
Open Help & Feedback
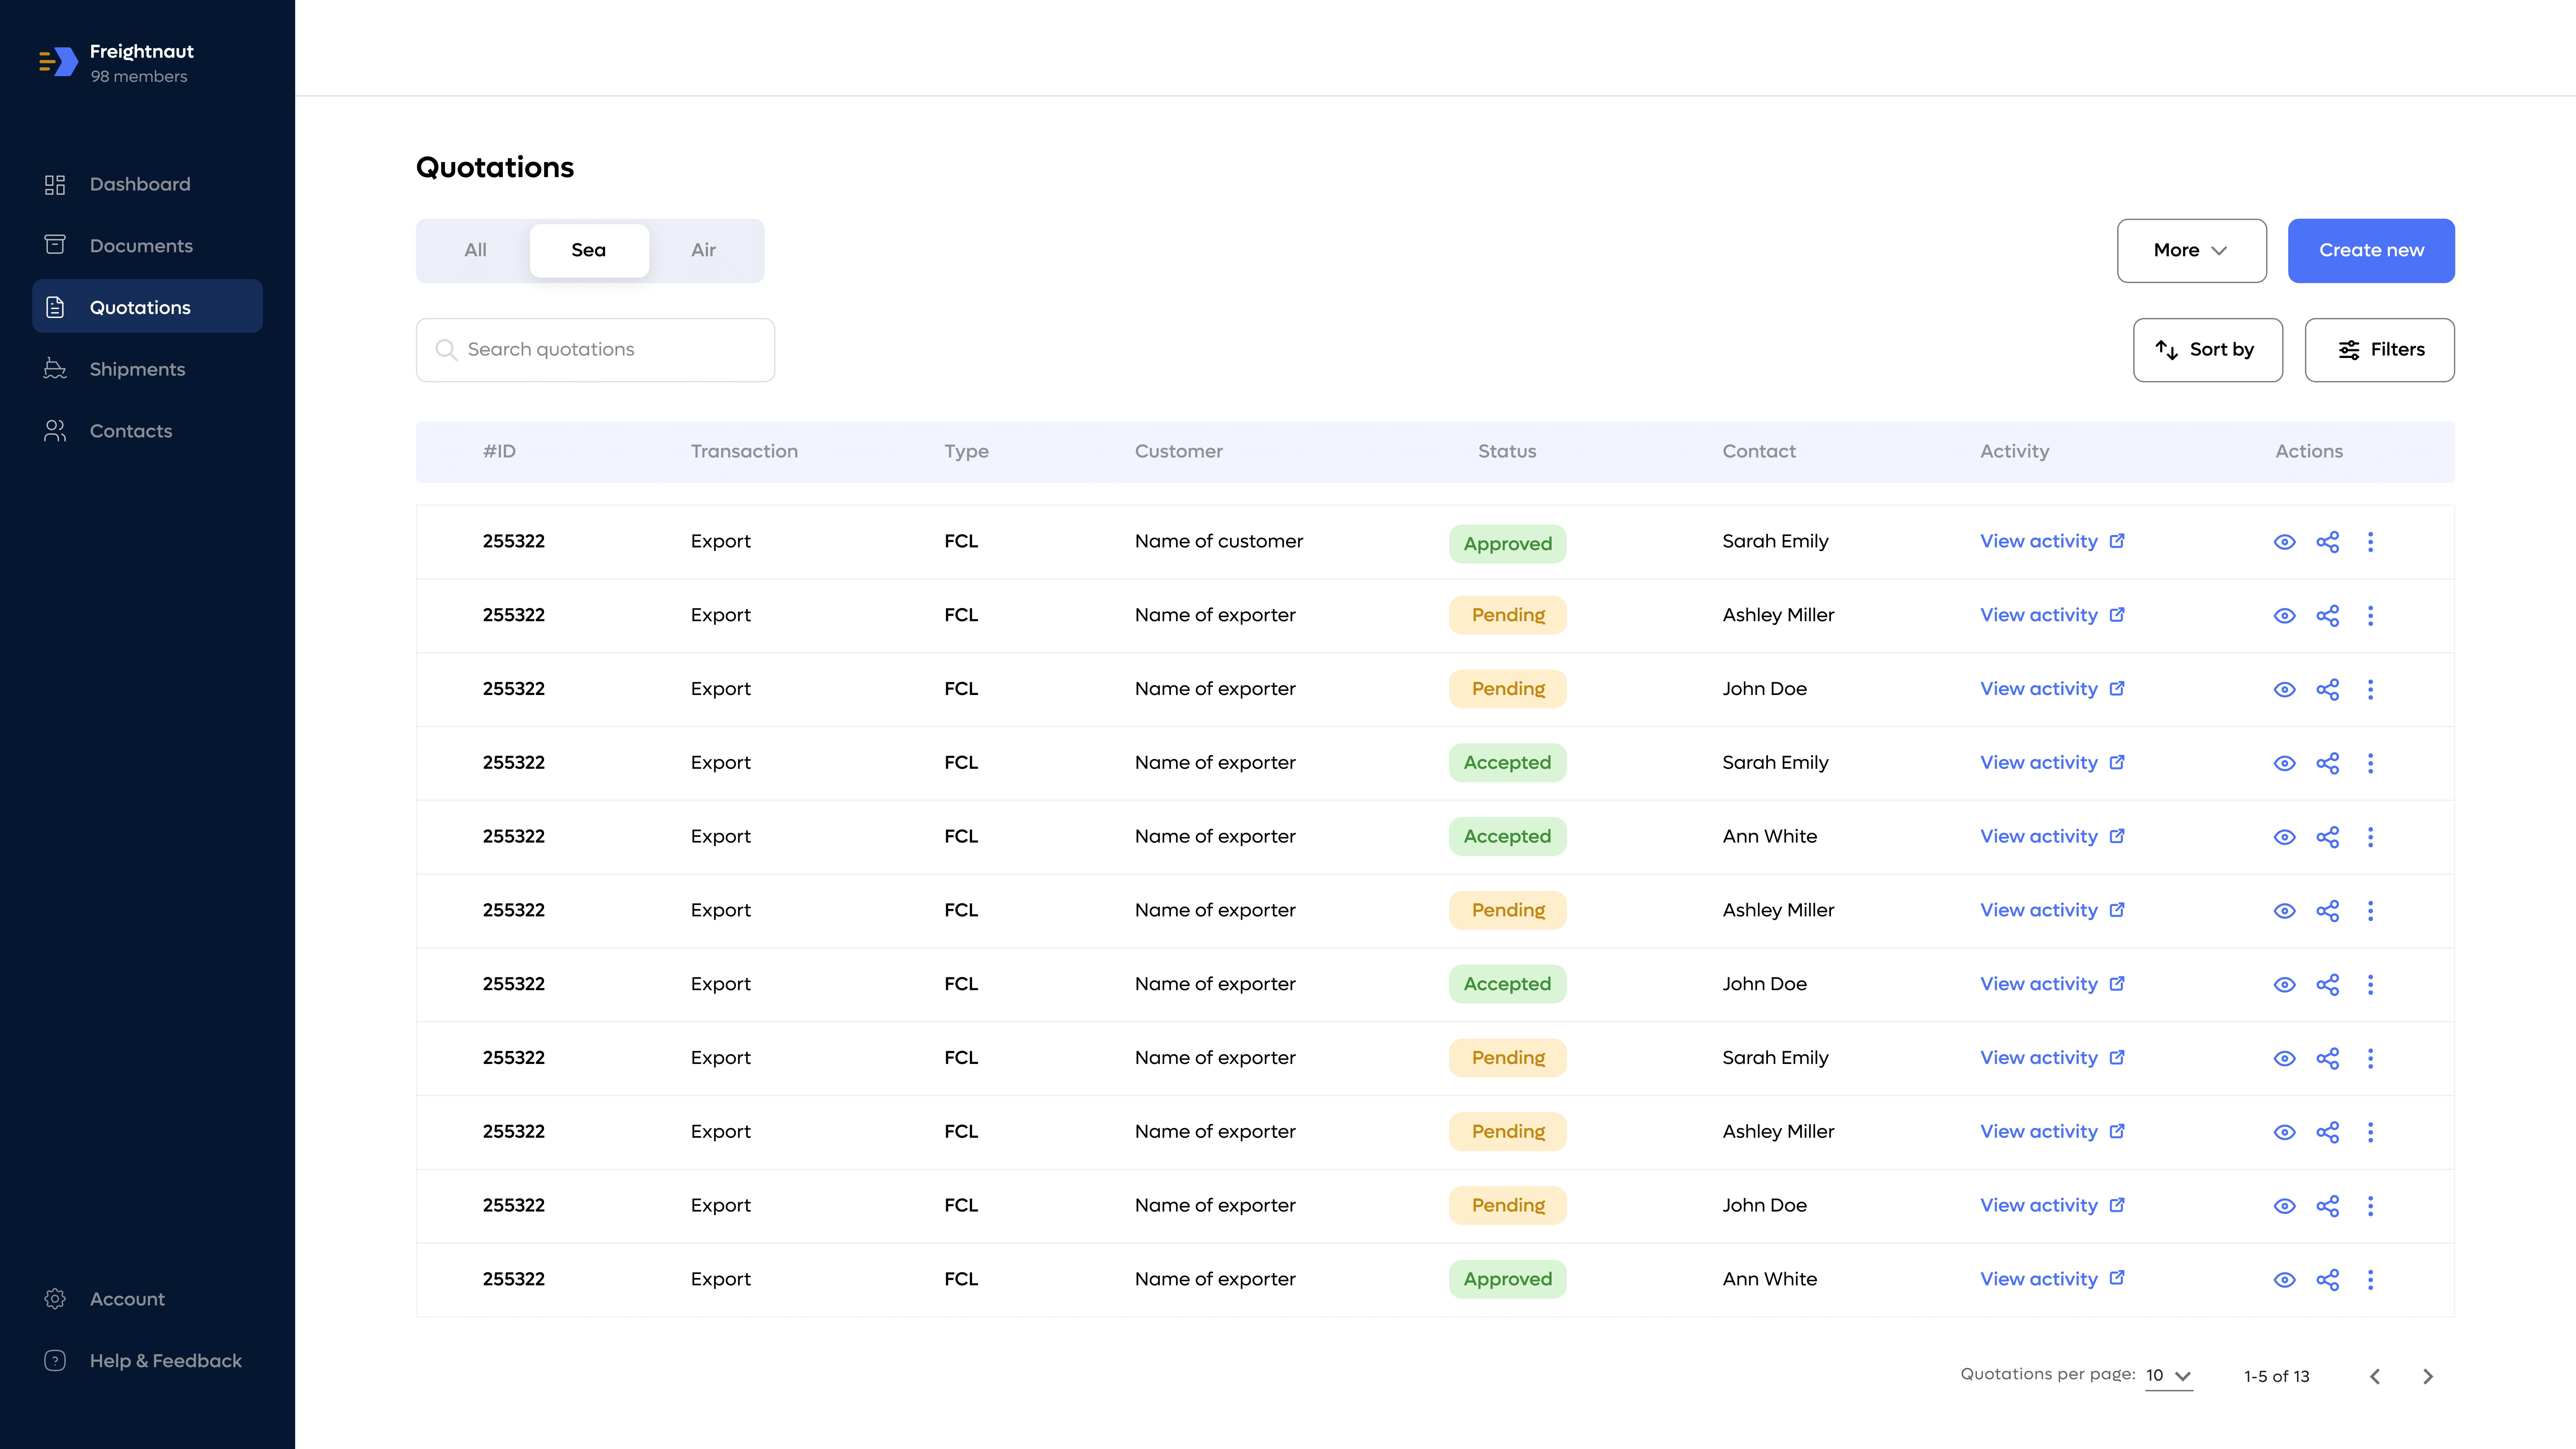(x=165, y=1360)
